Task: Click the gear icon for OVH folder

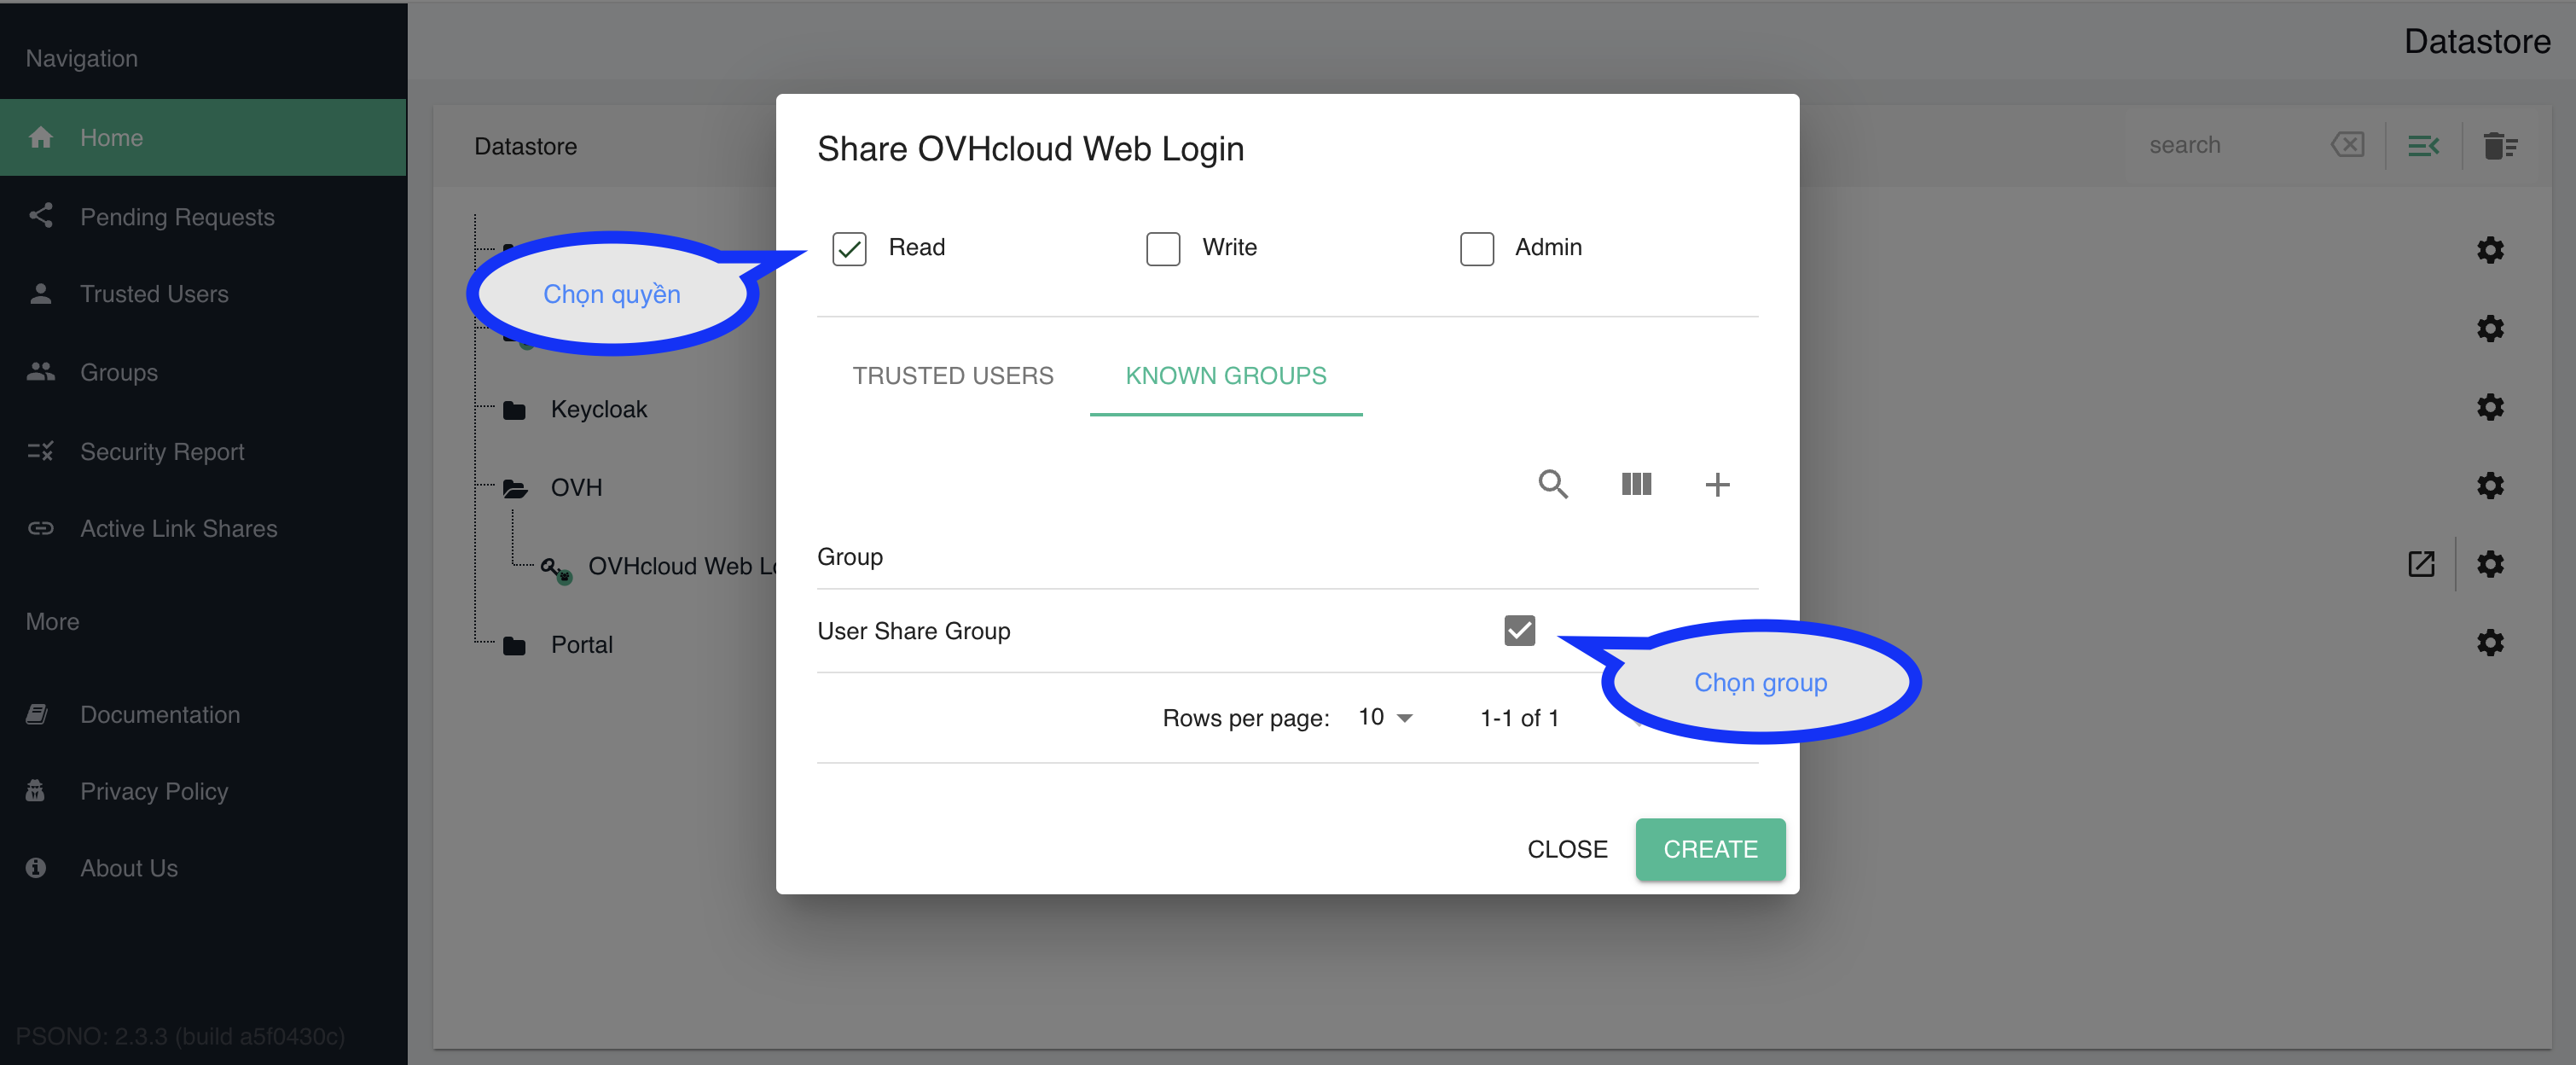Action: pyautogui.click(x=2489, y=486)
